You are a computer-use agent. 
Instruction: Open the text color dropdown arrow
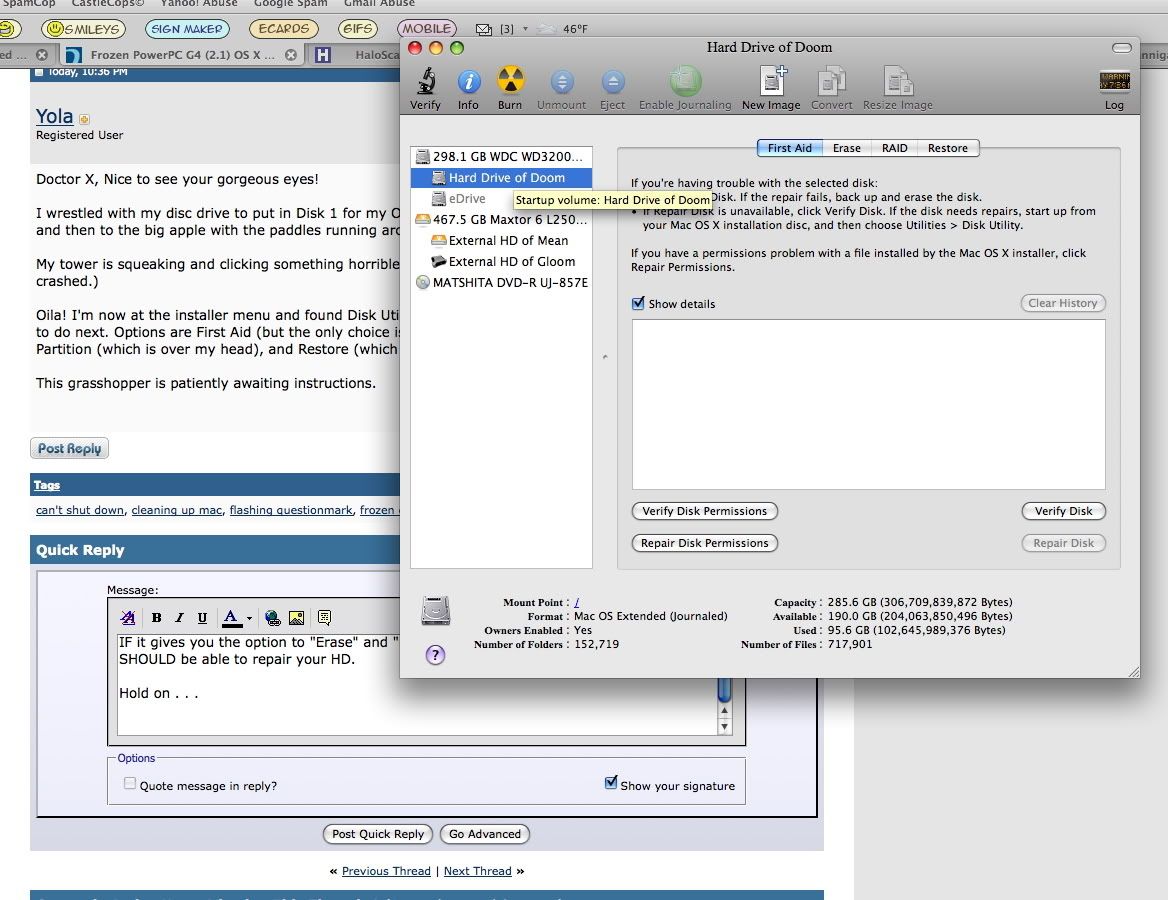[249, 618]
